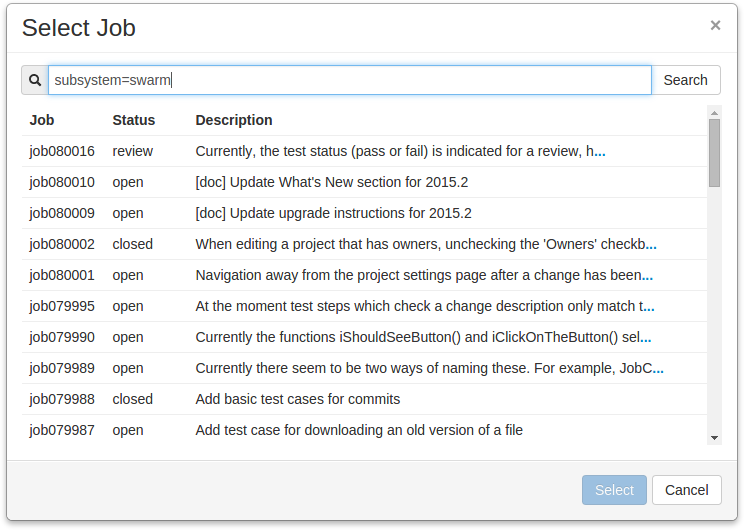Click the 'closed' status of job080002
Viewport: 744px width, 530px height.
click(x=132, y=244)
